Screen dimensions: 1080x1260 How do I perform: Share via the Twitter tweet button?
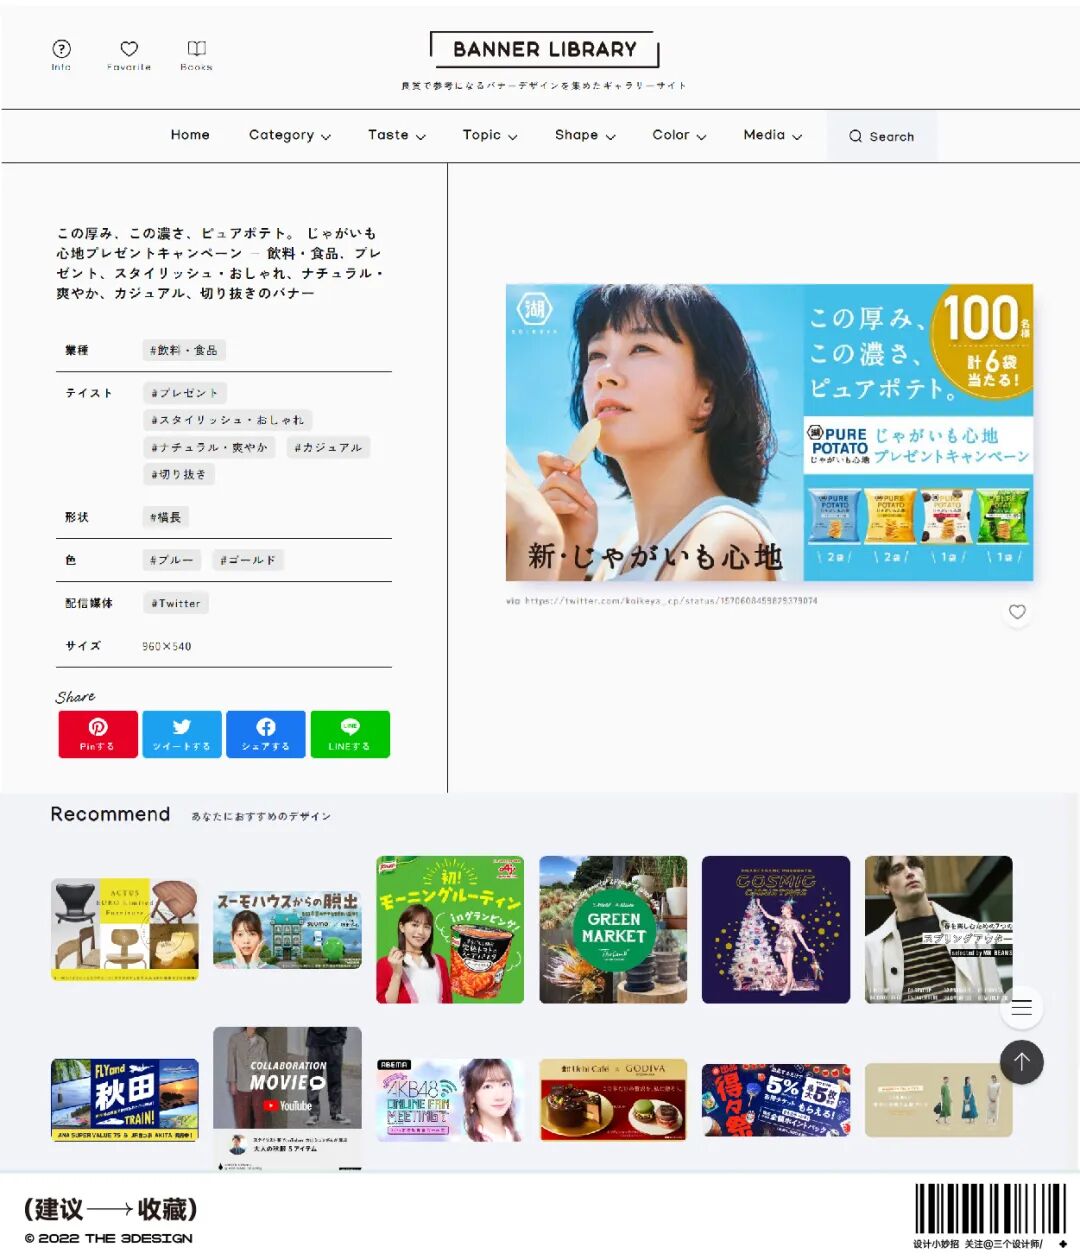[x=182, y=734]
